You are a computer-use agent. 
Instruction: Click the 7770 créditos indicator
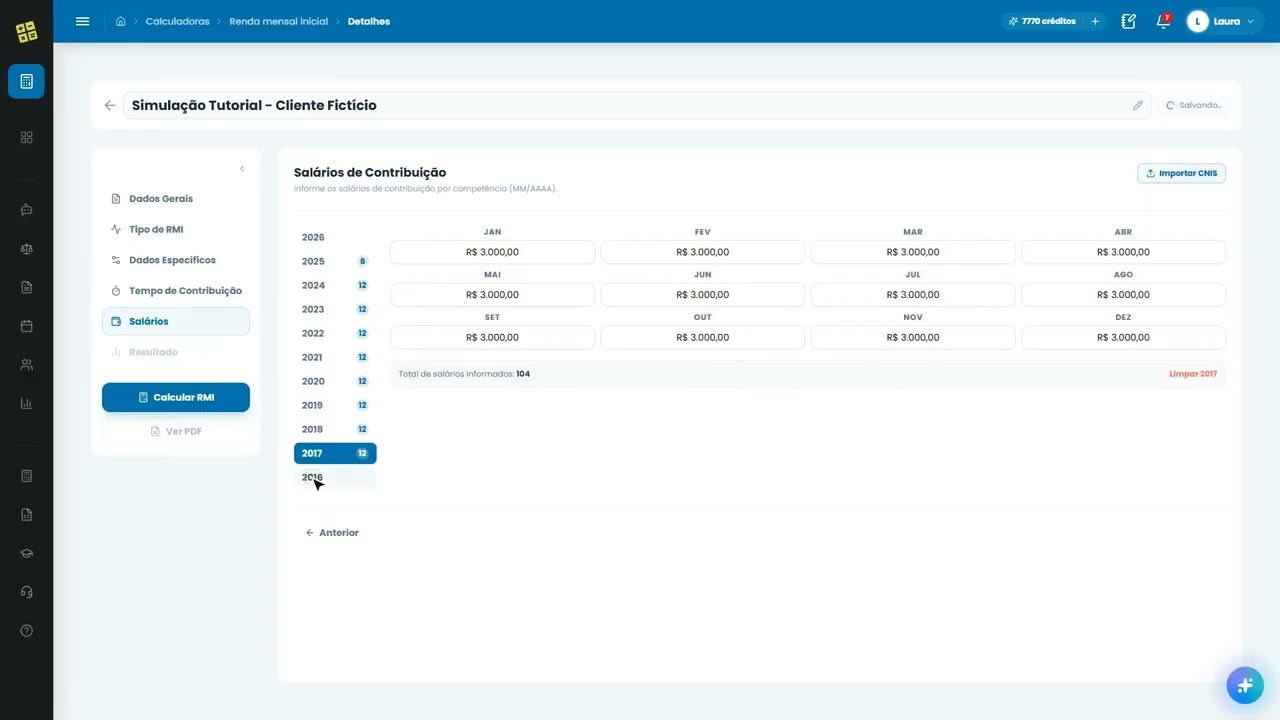[1042, 21]
